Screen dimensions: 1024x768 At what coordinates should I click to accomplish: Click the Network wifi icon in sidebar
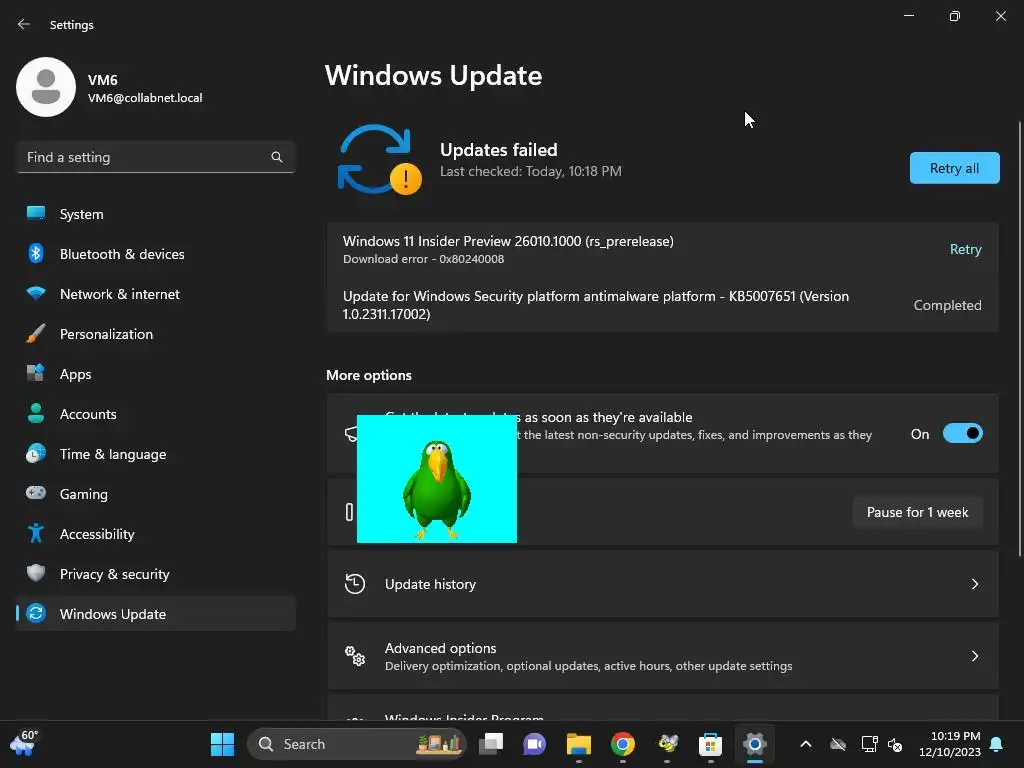(36, 293)
